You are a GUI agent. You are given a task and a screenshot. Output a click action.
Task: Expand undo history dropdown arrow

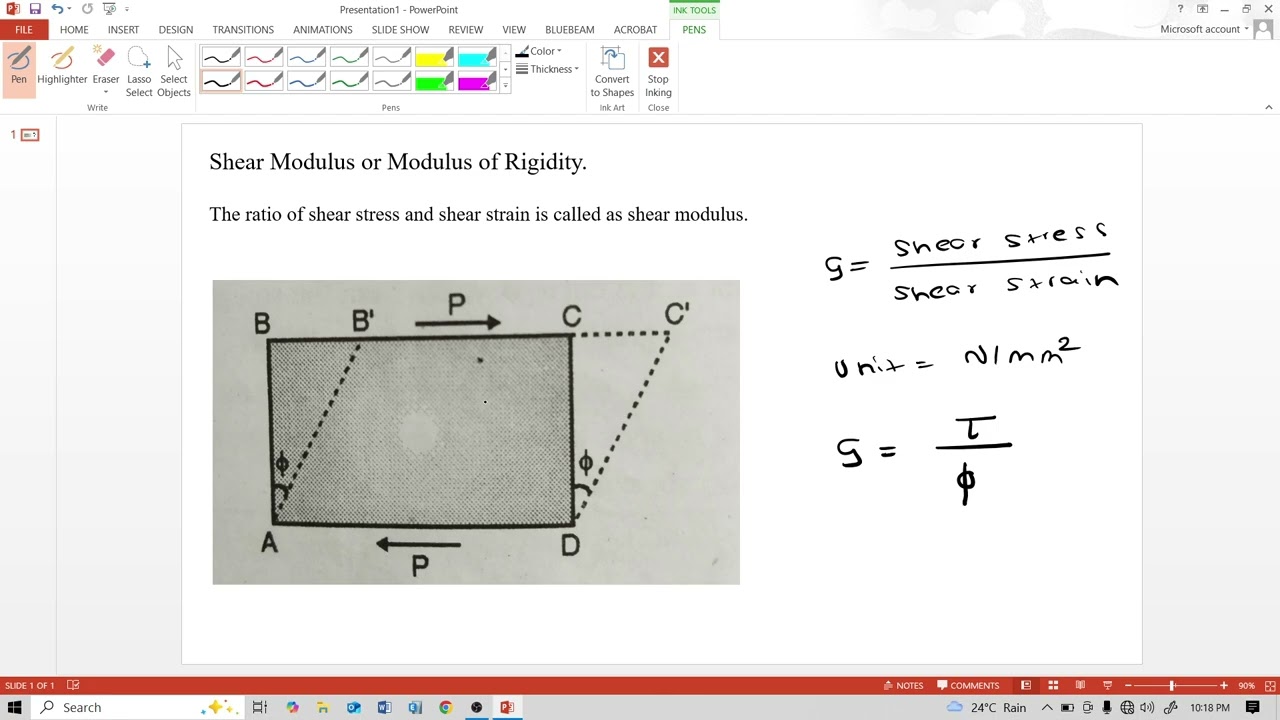[69, 9]
